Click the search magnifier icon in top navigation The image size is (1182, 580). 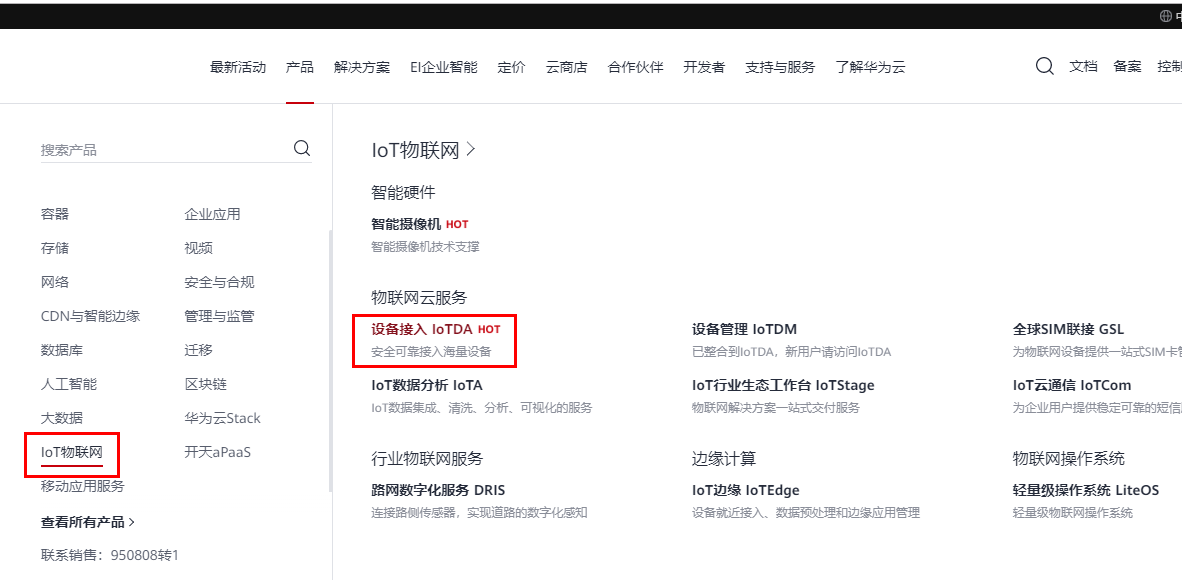[1044, 66]
